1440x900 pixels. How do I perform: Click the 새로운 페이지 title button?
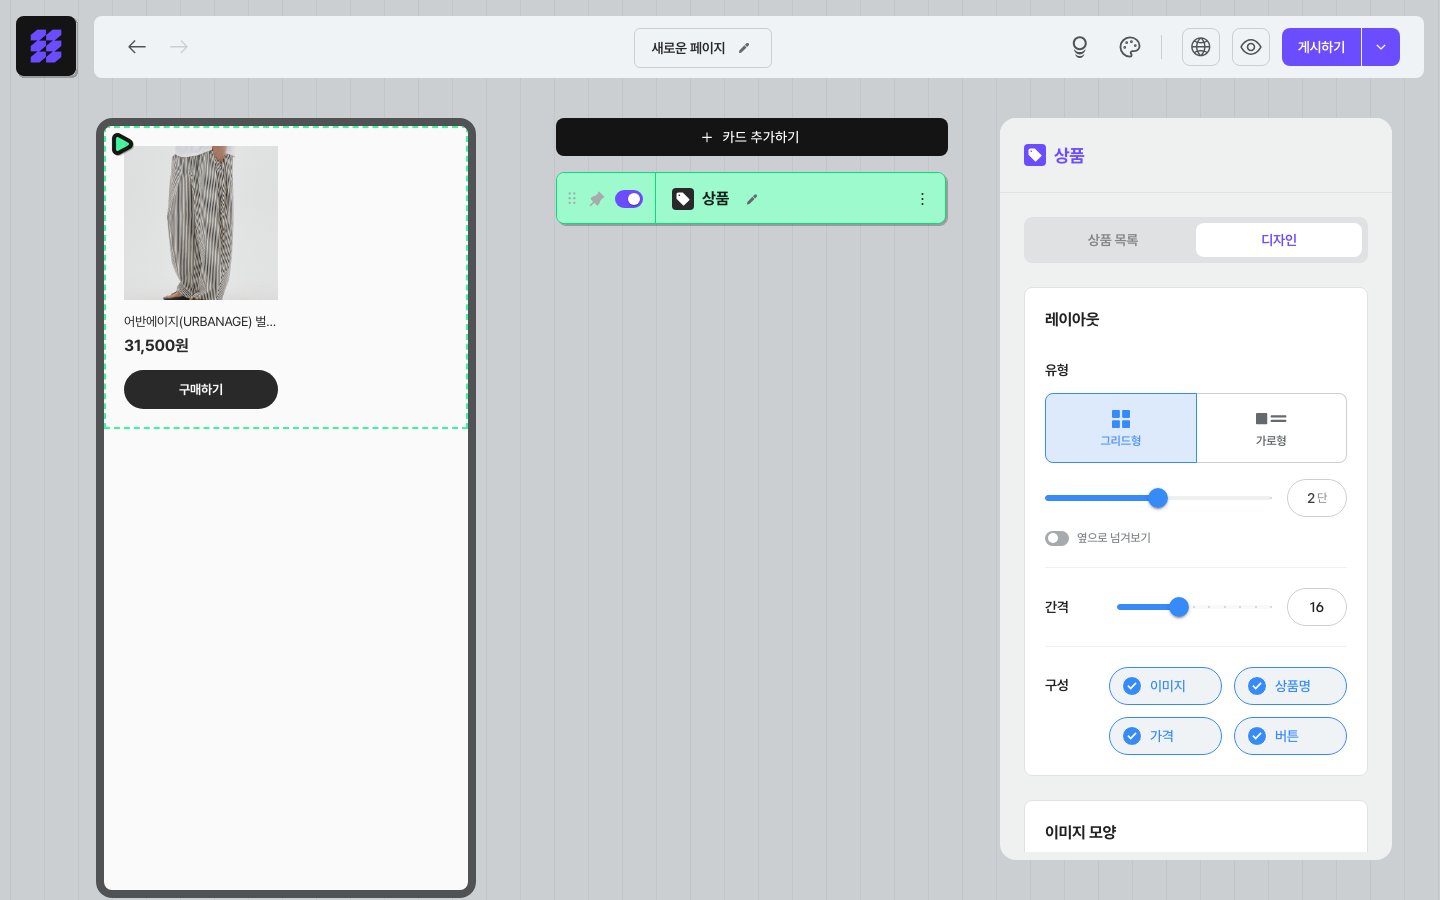[x=703, y=48]
